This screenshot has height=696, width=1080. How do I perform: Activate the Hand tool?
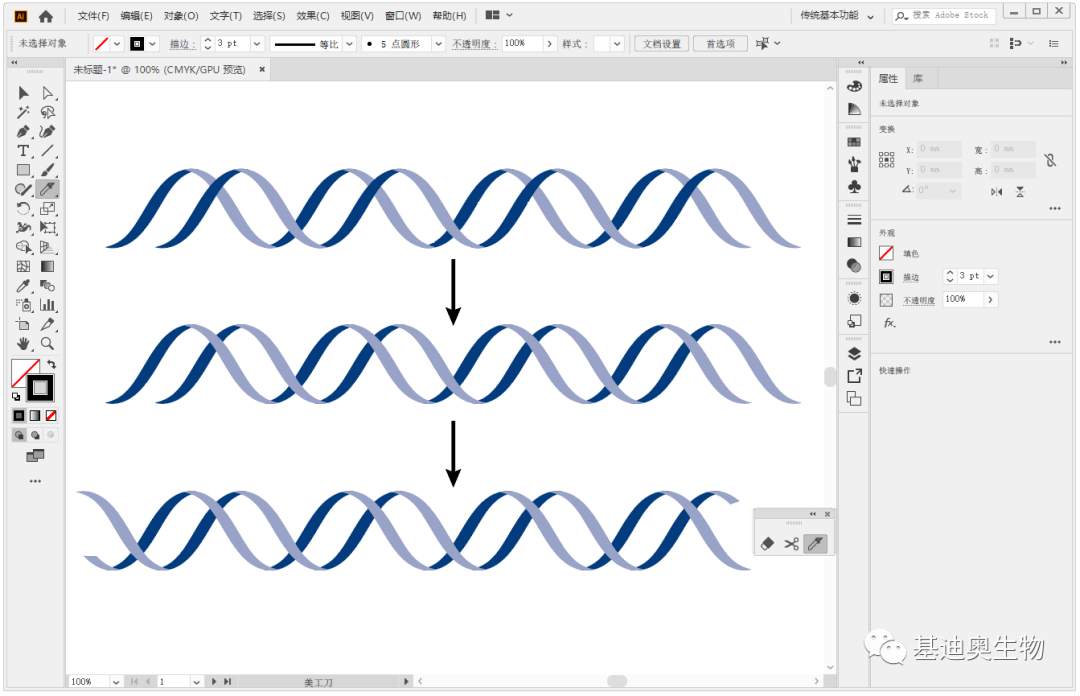(23, 343)
